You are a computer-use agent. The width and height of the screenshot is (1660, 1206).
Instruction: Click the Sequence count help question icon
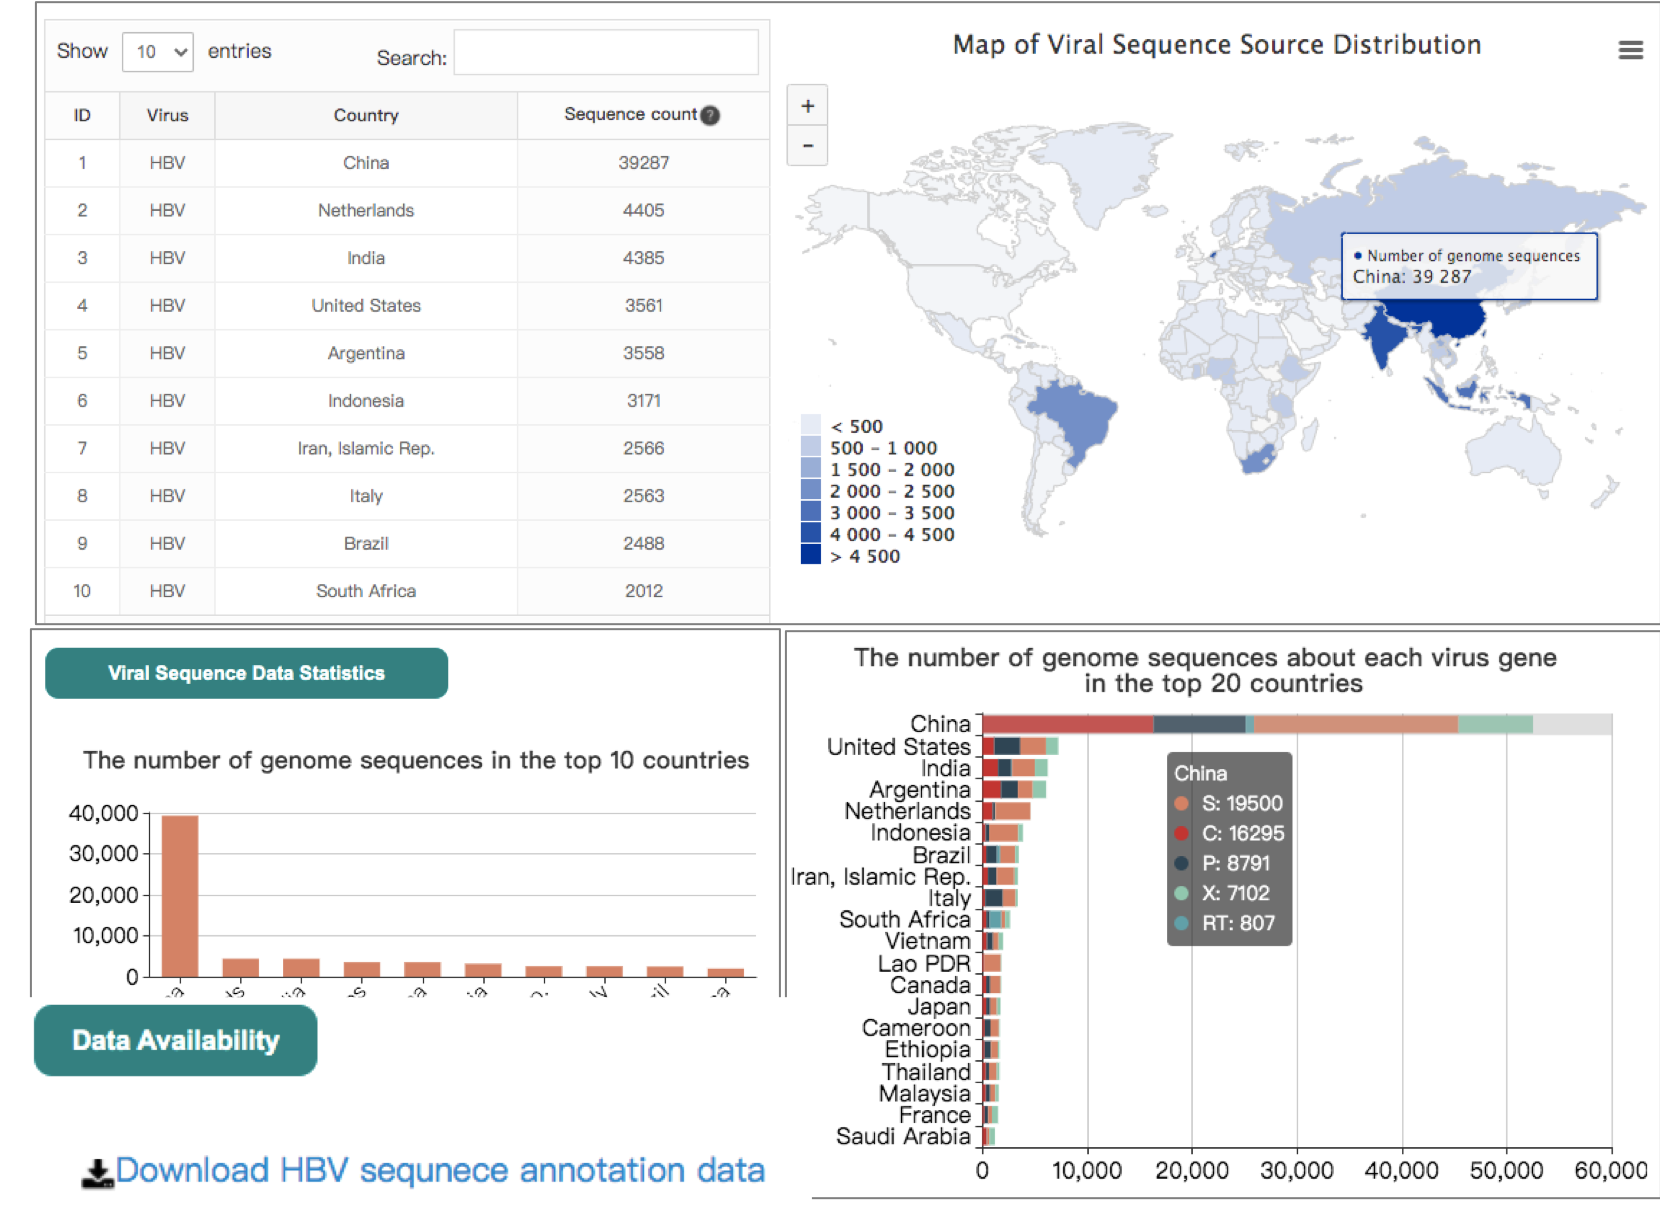tap(710, 115)
